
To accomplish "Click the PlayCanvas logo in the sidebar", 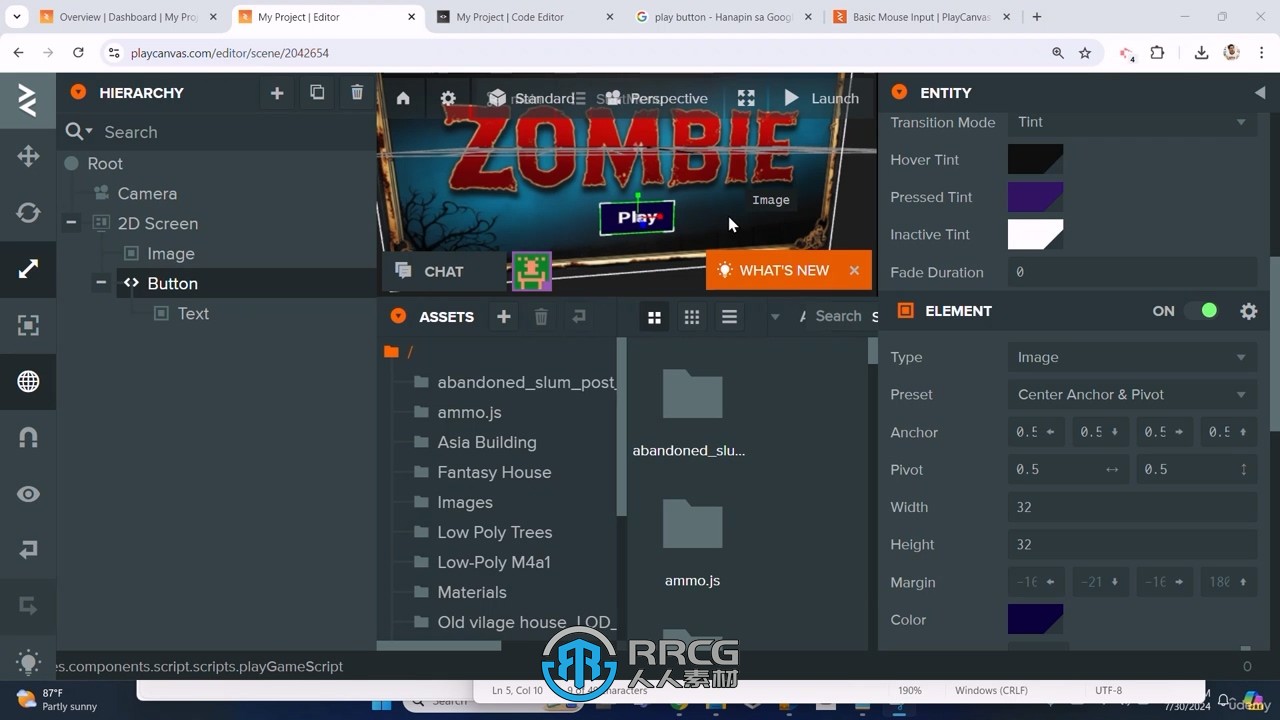I will pos(28,100).
